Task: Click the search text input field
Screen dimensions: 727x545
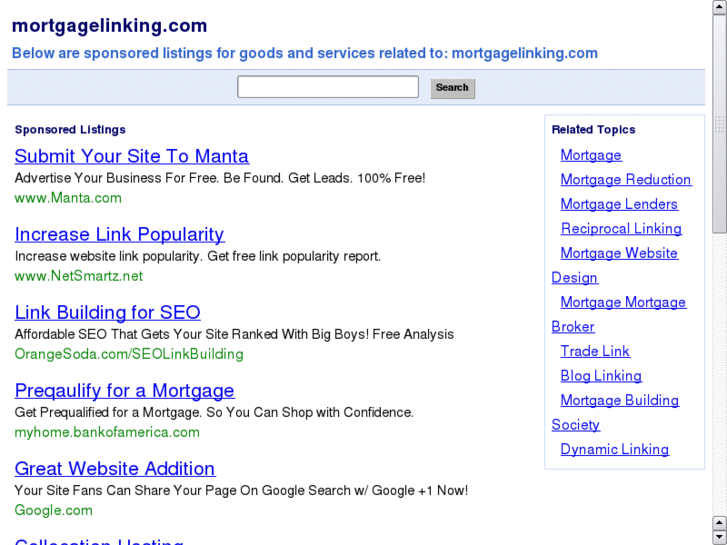Action: (328, 87)
